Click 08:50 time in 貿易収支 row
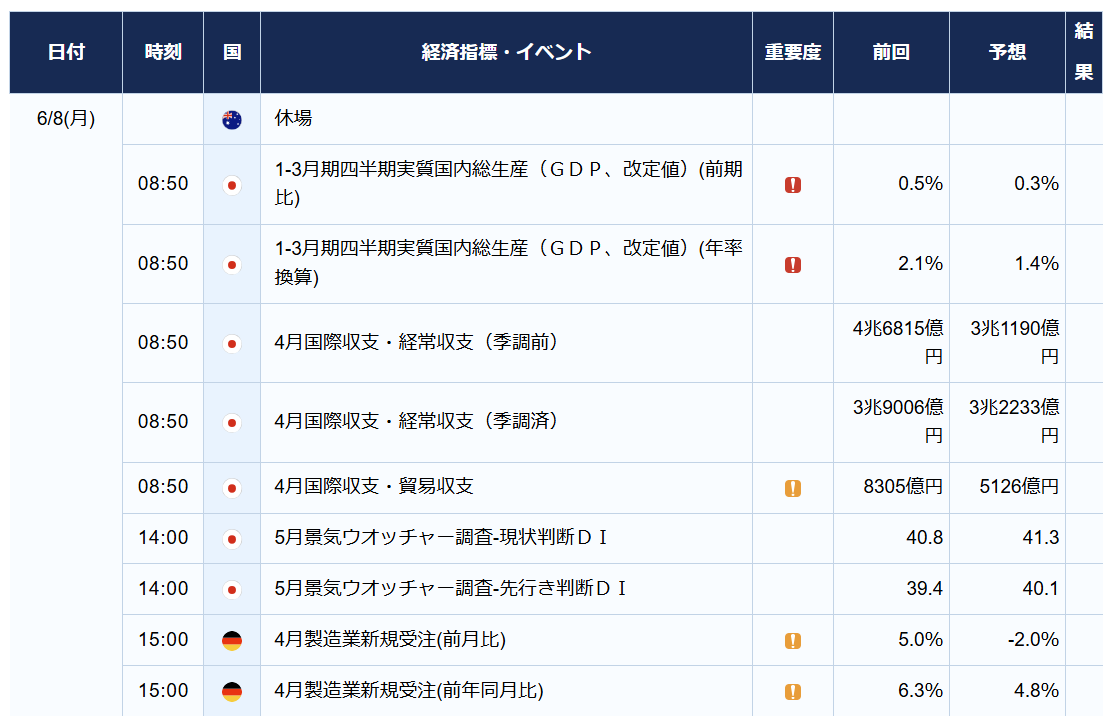The image size is (1109, 725). [x=163, y=487]
